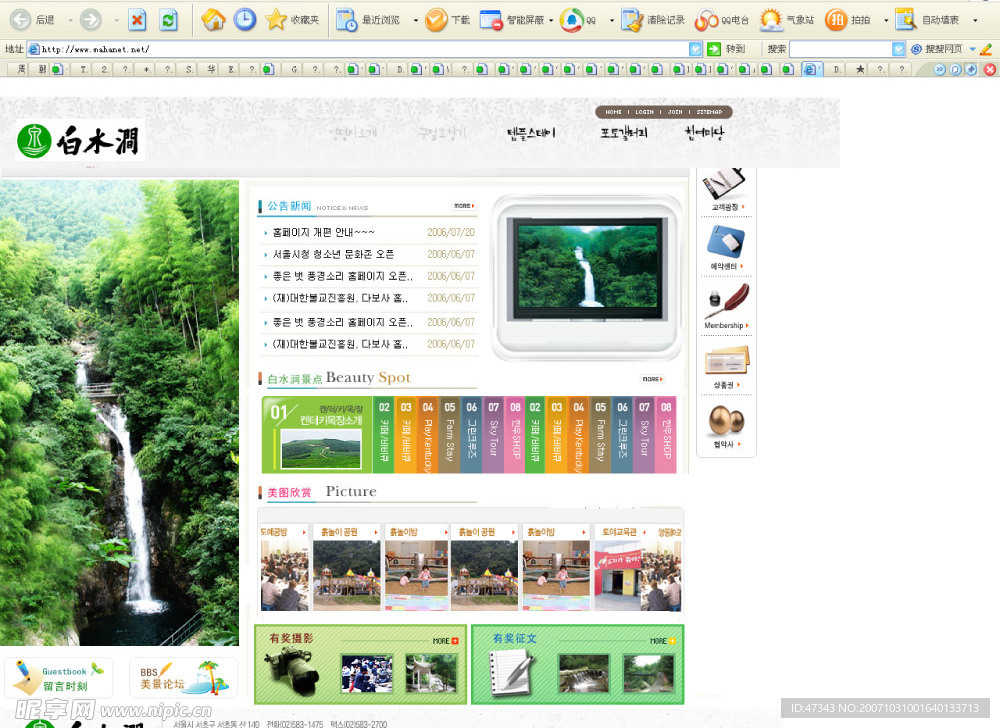This screenshot has height=728, width=1000.
Task: Expand the 拍拍 dropdown arrow
Action: [886, 20]
